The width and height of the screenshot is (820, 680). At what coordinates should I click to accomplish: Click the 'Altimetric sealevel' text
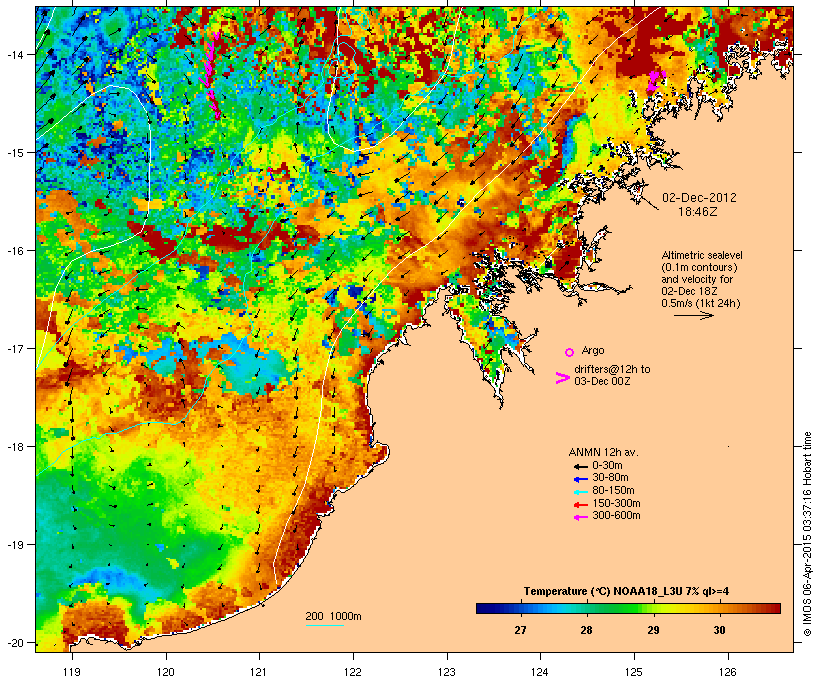point(702,255)
